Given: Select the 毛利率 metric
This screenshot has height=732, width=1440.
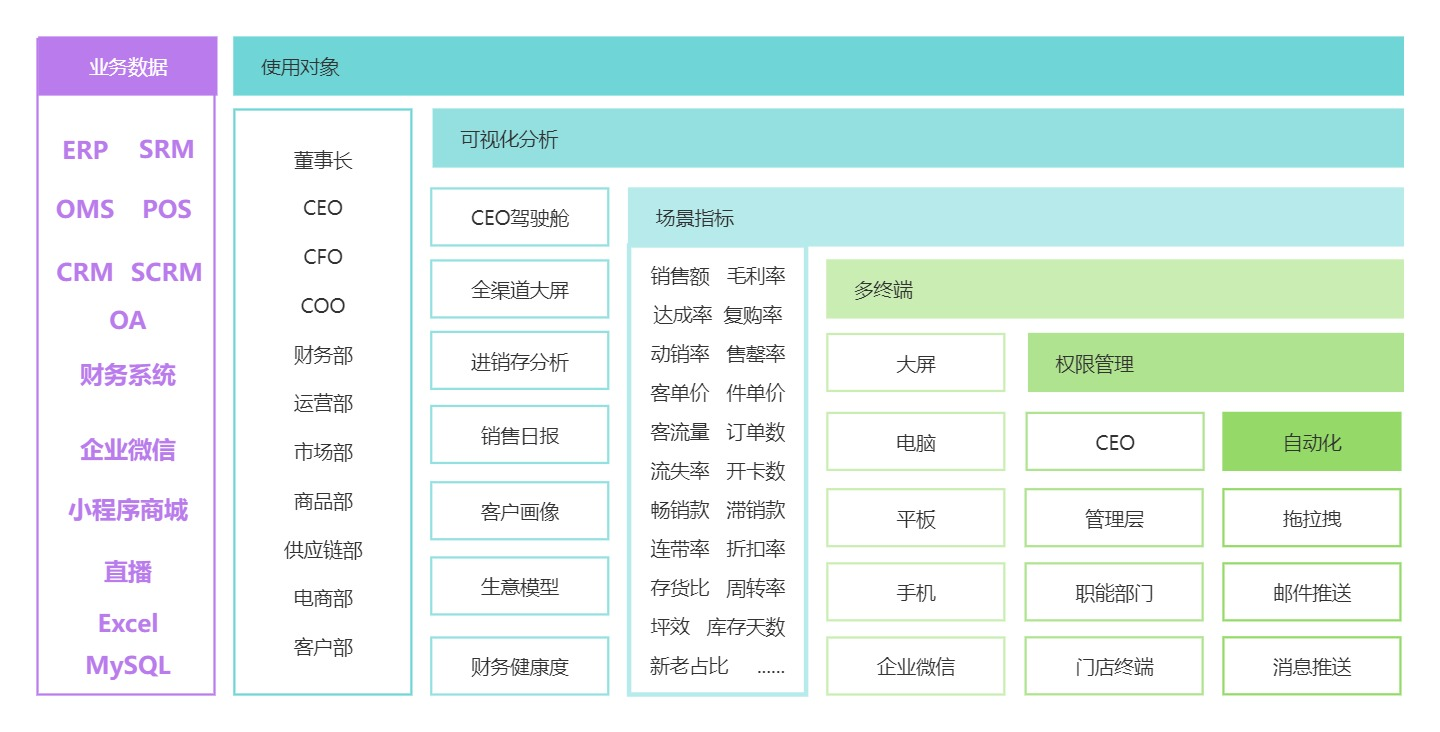Looking at the screenshot, I should click(756, 276).
